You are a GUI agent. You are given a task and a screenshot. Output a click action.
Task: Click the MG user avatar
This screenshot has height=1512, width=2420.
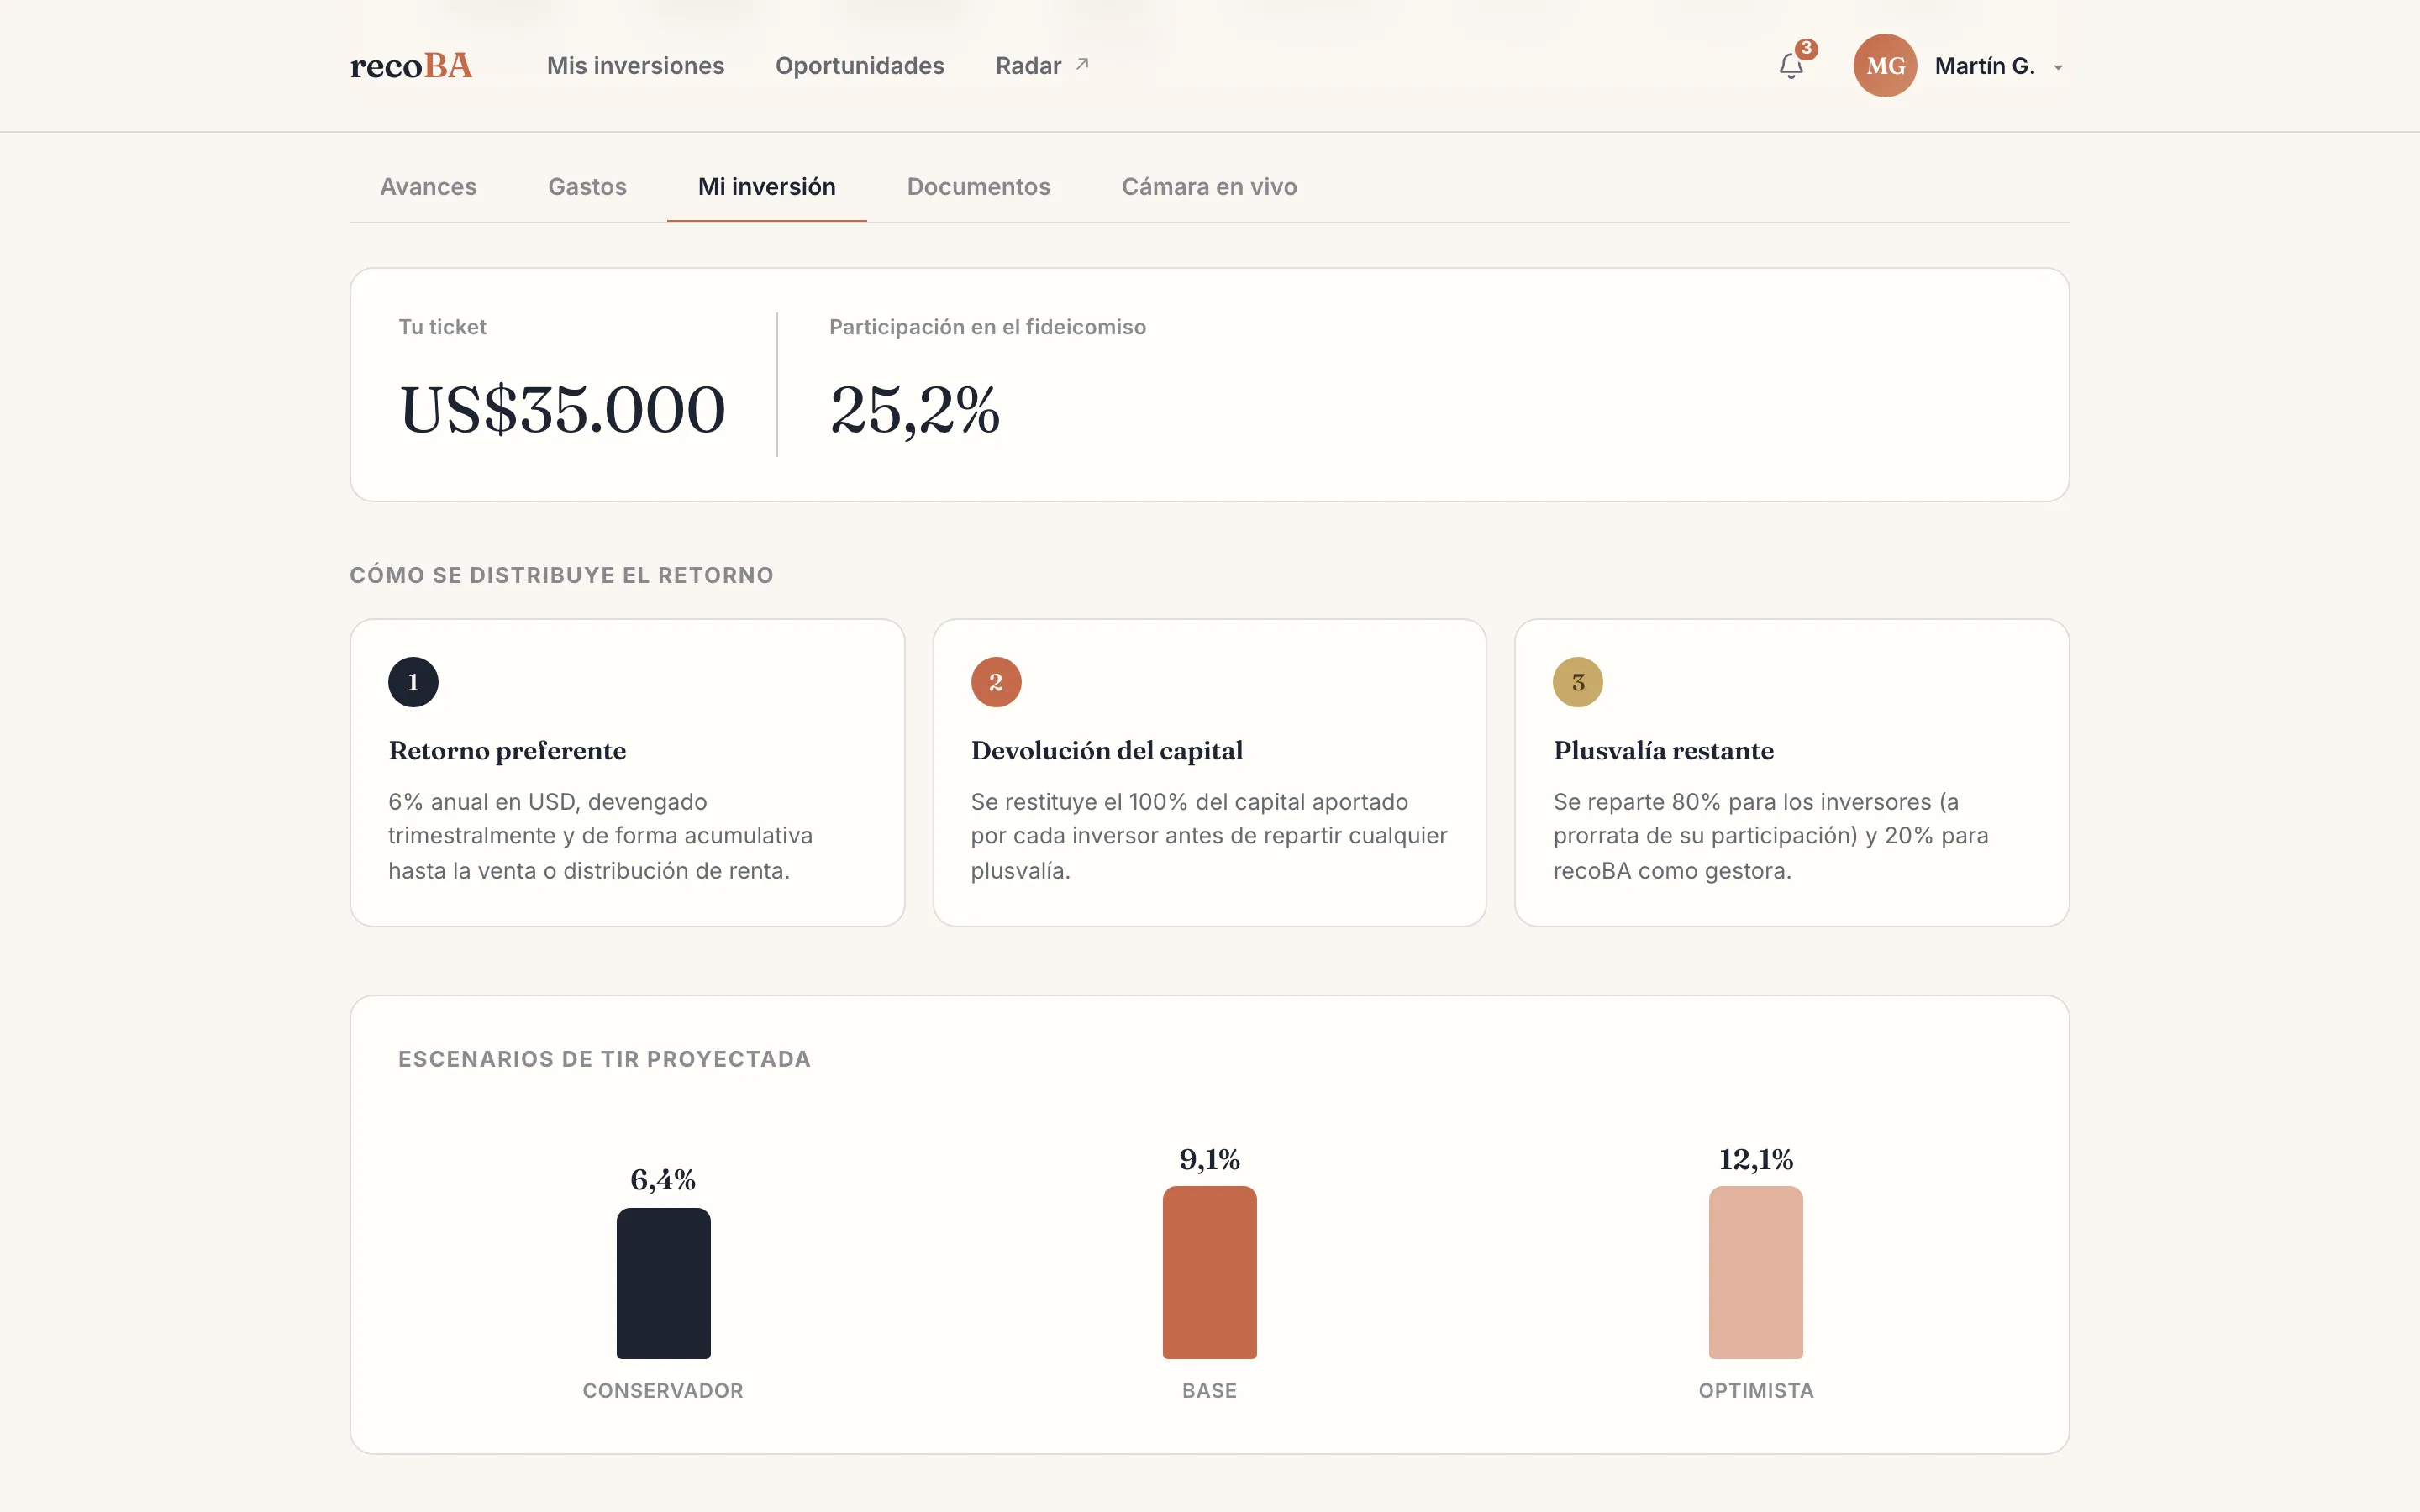[1885, 66]
